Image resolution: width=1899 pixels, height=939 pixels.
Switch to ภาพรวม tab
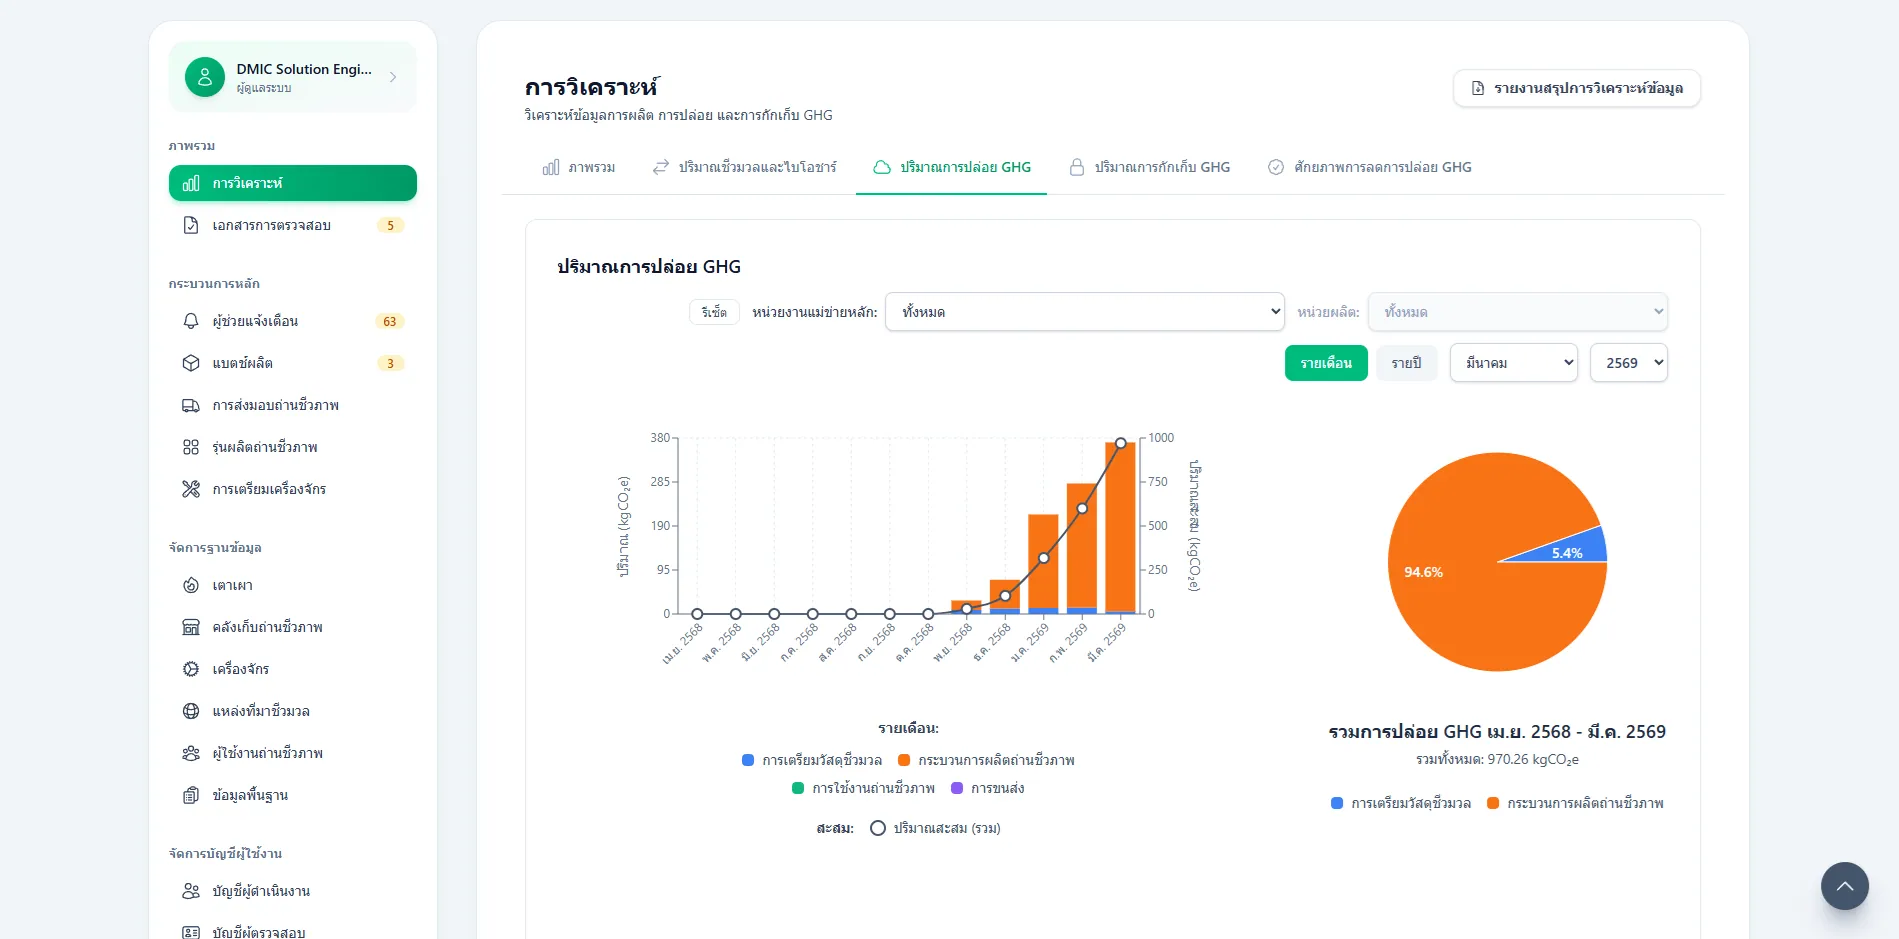tap(579, 167)
